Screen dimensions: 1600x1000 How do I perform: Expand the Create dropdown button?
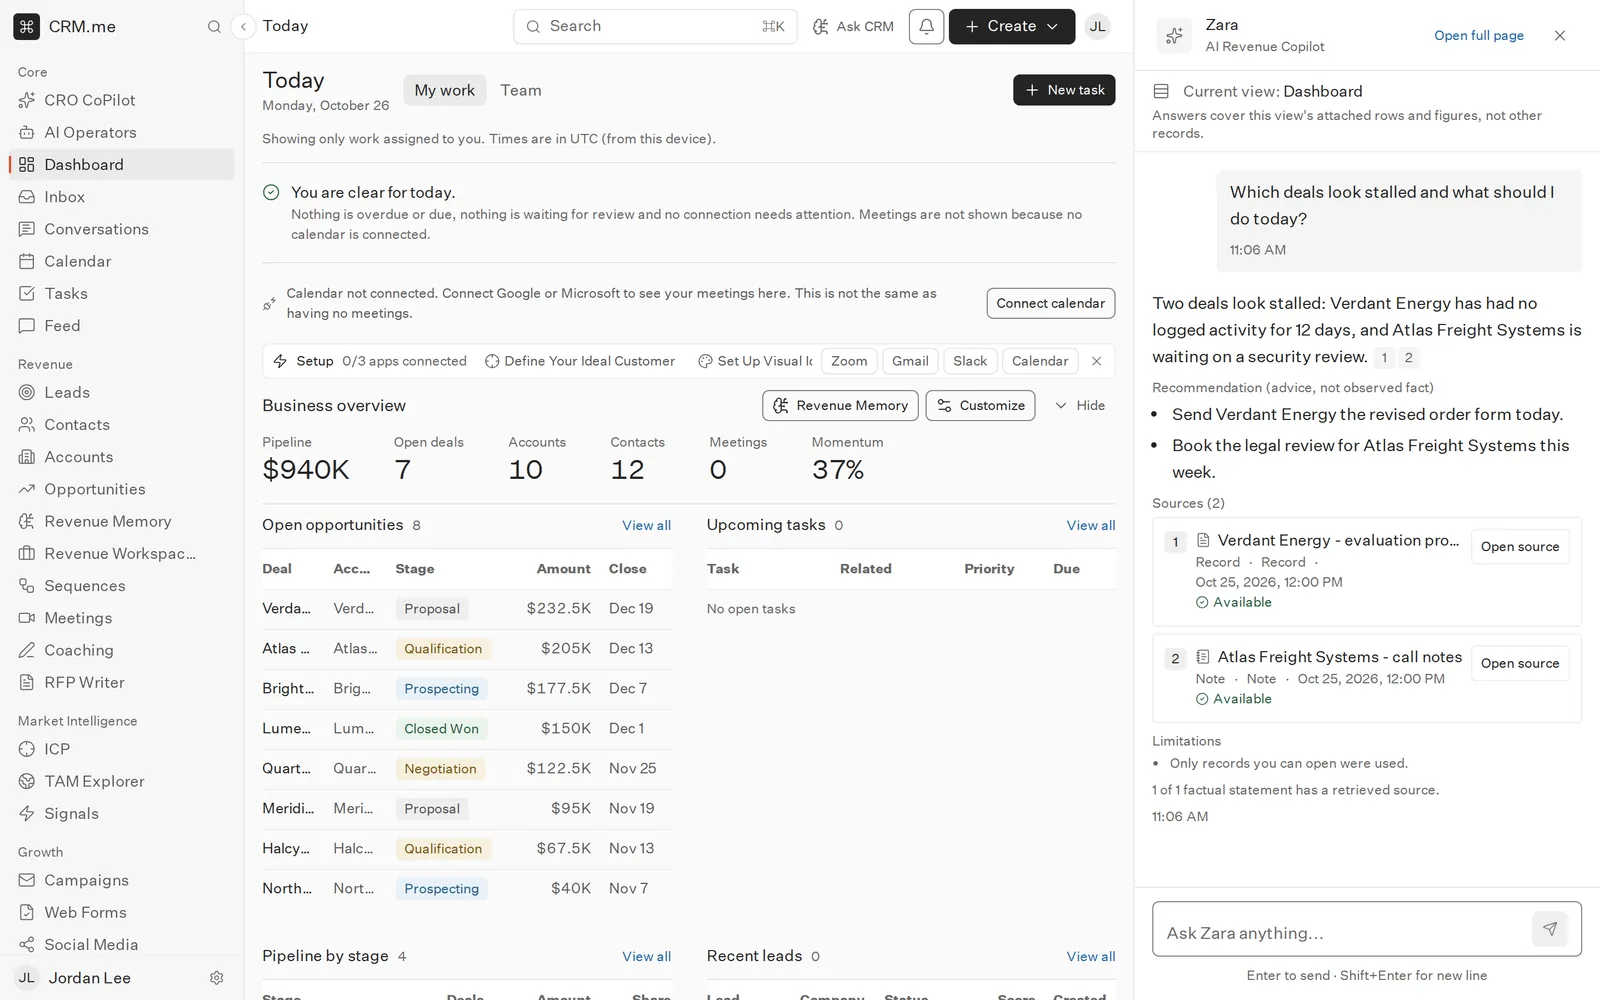(1011, 27)
